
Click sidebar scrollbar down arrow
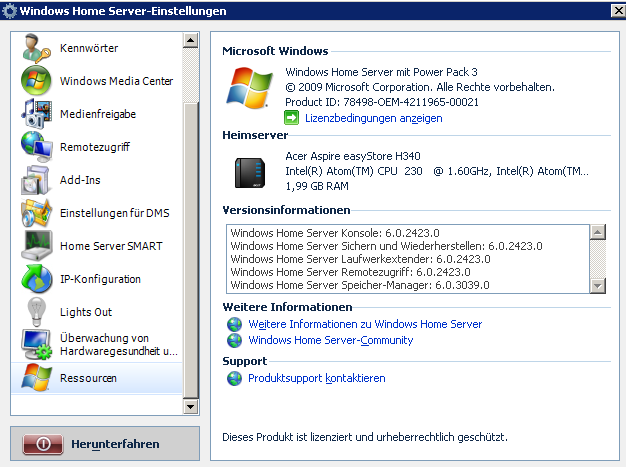coord(190,407)
